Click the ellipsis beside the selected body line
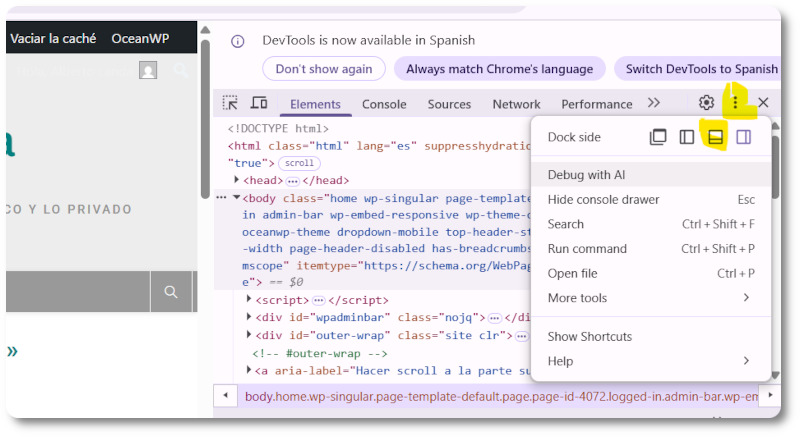The image size is (800, 437). coord(221,197)
